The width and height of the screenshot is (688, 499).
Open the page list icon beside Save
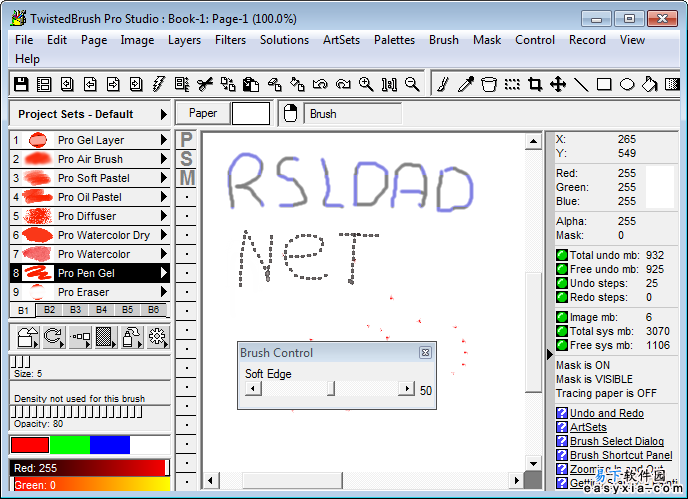click(44, 84)
